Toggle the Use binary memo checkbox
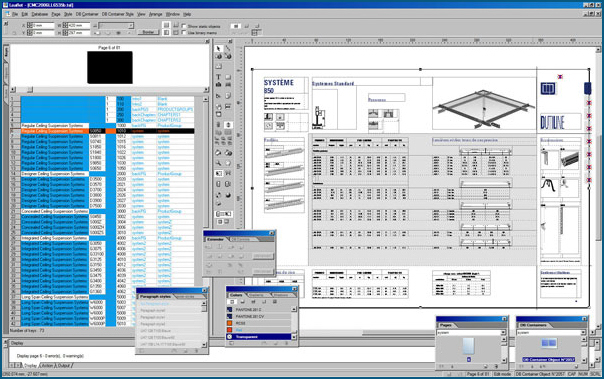This screenshot has width=604, height=379. [x=185, y=33]
